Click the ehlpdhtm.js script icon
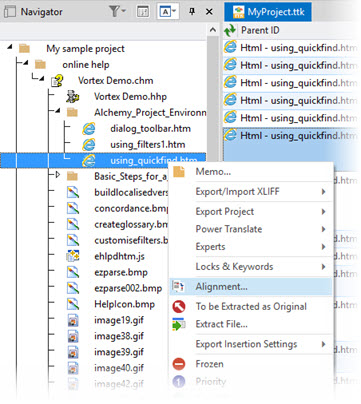The width and height of the screenshot is (361, 404). [73, 256]
